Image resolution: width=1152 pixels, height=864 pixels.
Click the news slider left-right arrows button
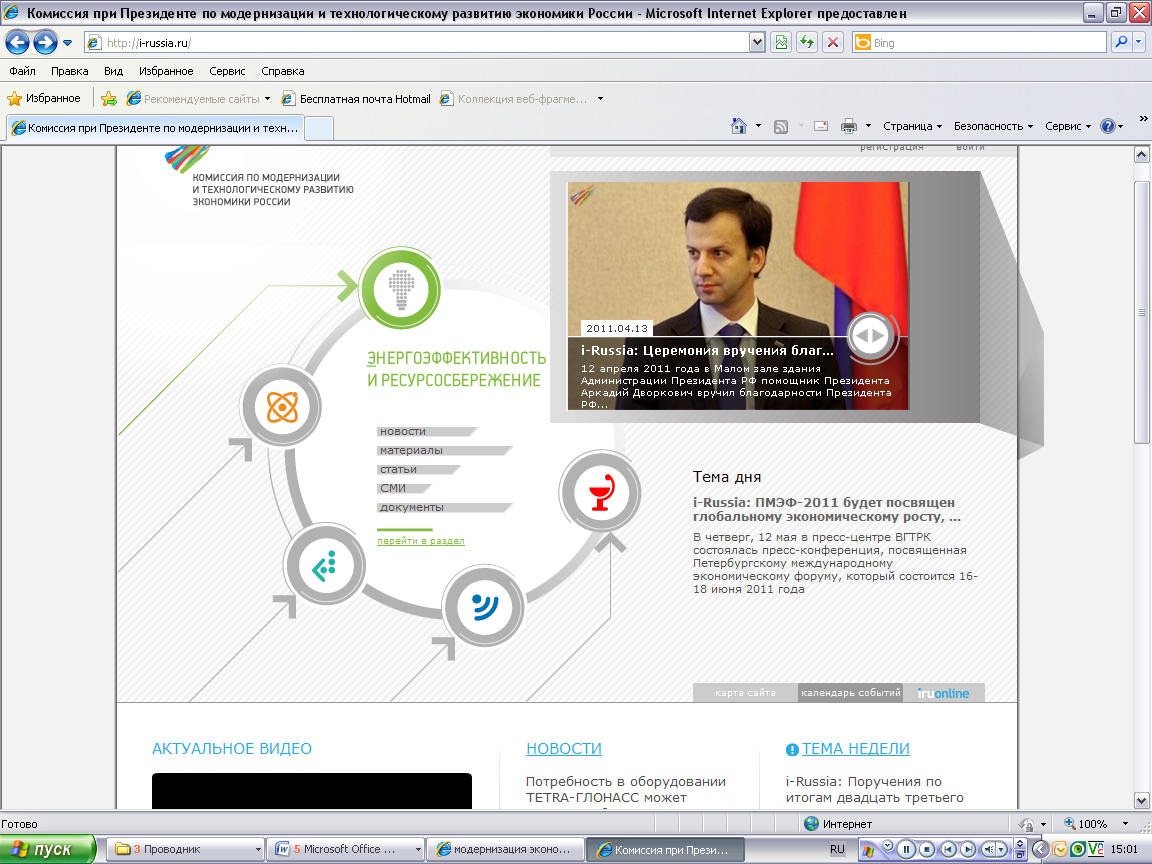tap(871, 336)
